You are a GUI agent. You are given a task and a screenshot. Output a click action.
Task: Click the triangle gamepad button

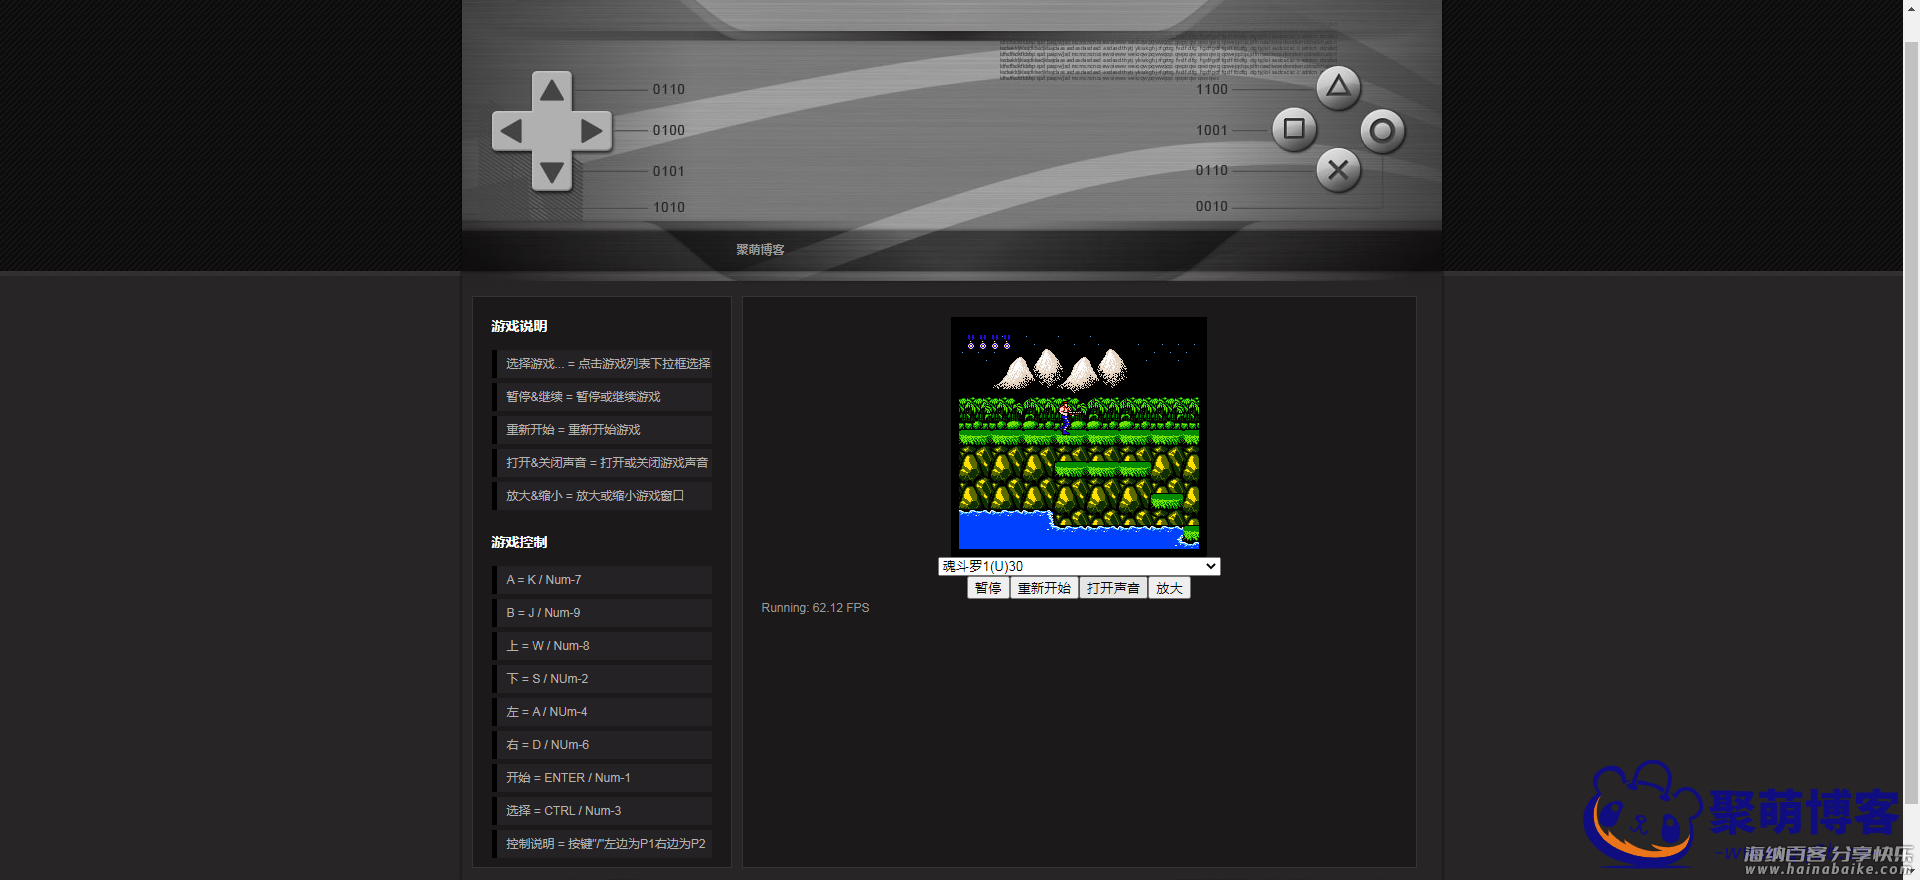click(x=1338, y=88)
